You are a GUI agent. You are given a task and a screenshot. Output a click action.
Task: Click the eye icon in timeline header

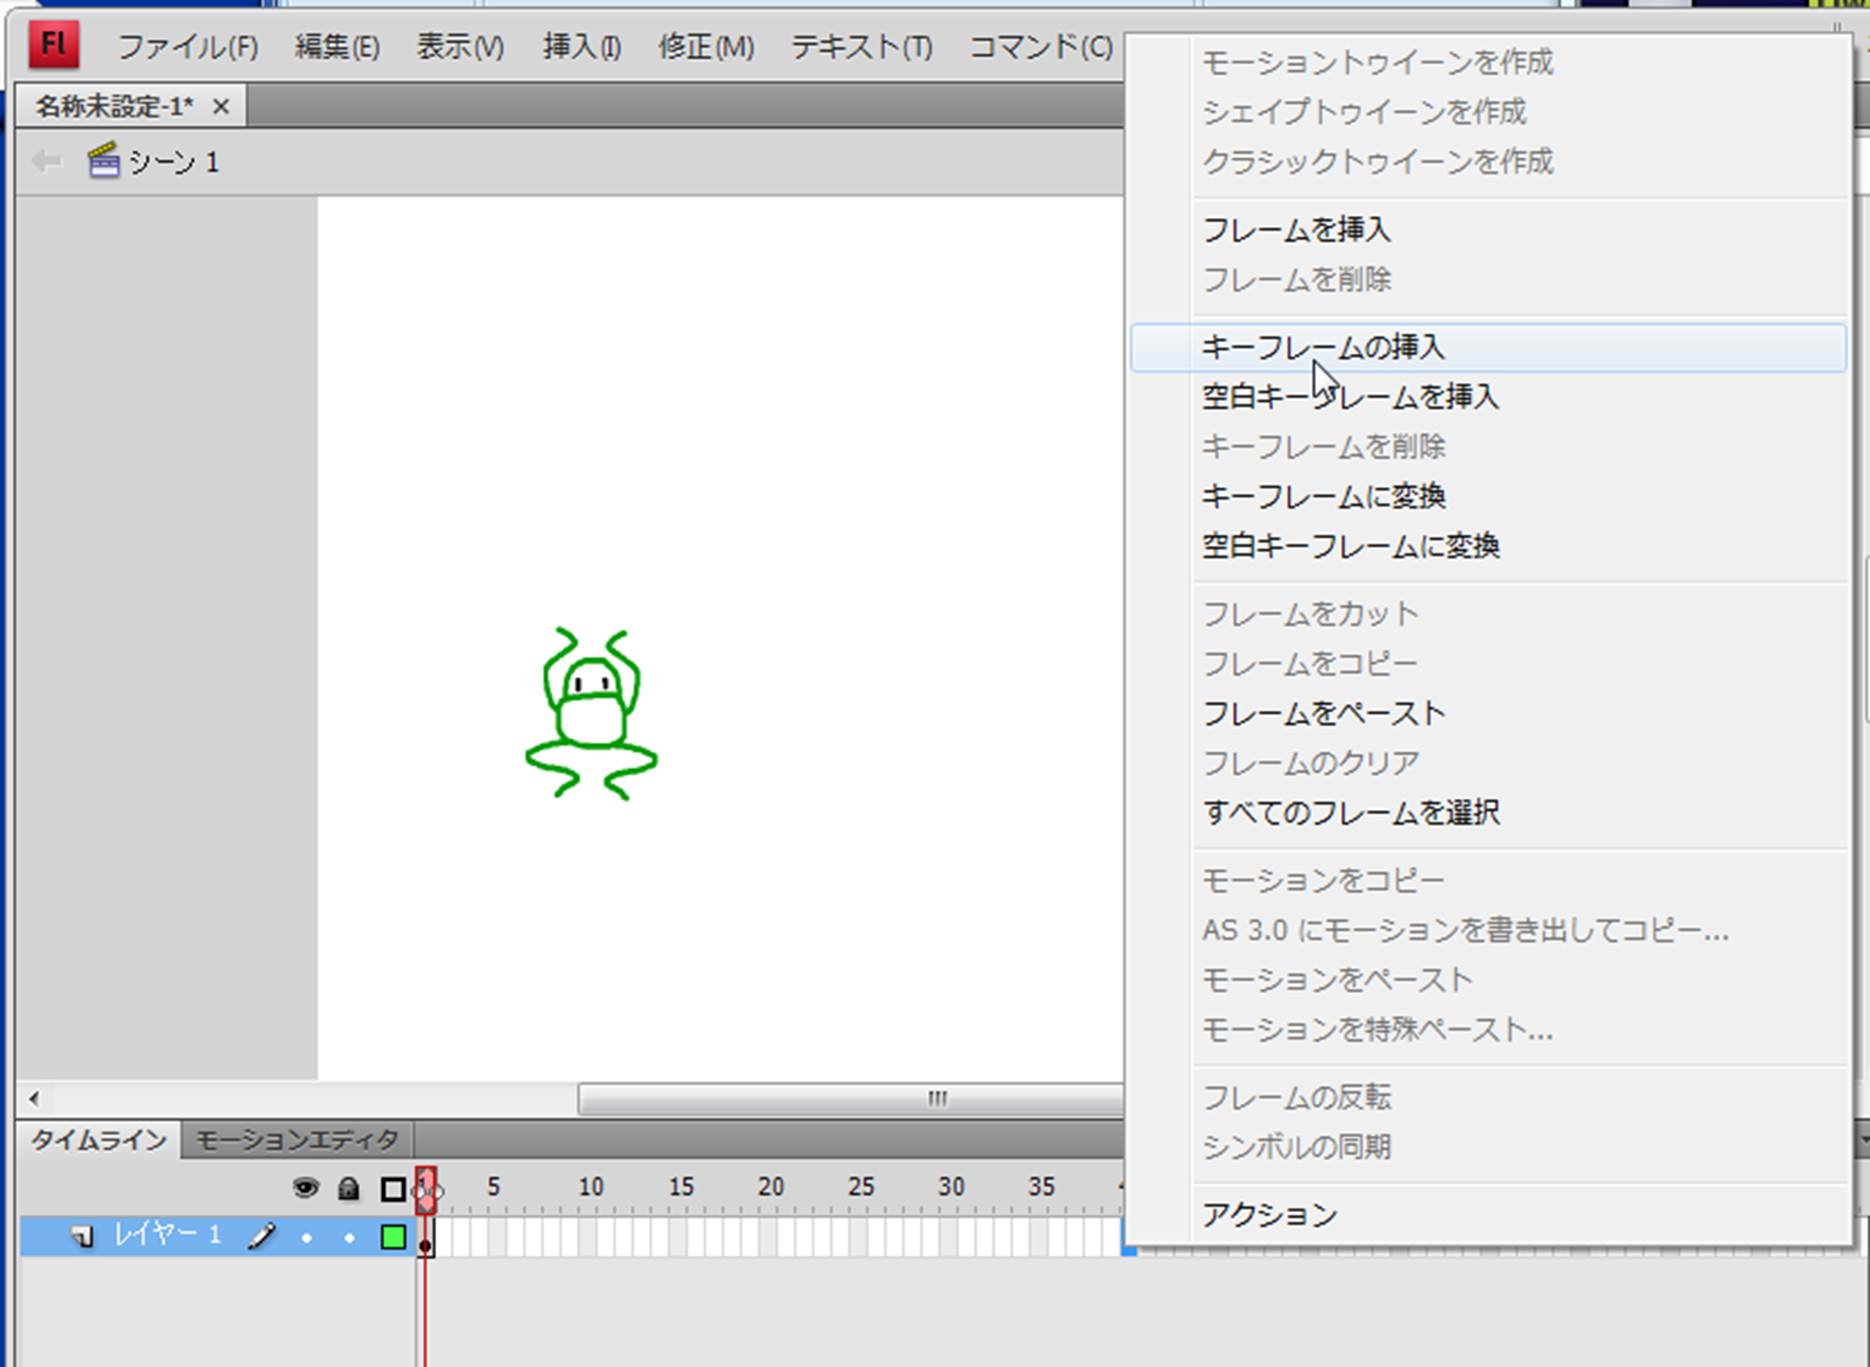pyautogui.click(x=305, y=1188)
